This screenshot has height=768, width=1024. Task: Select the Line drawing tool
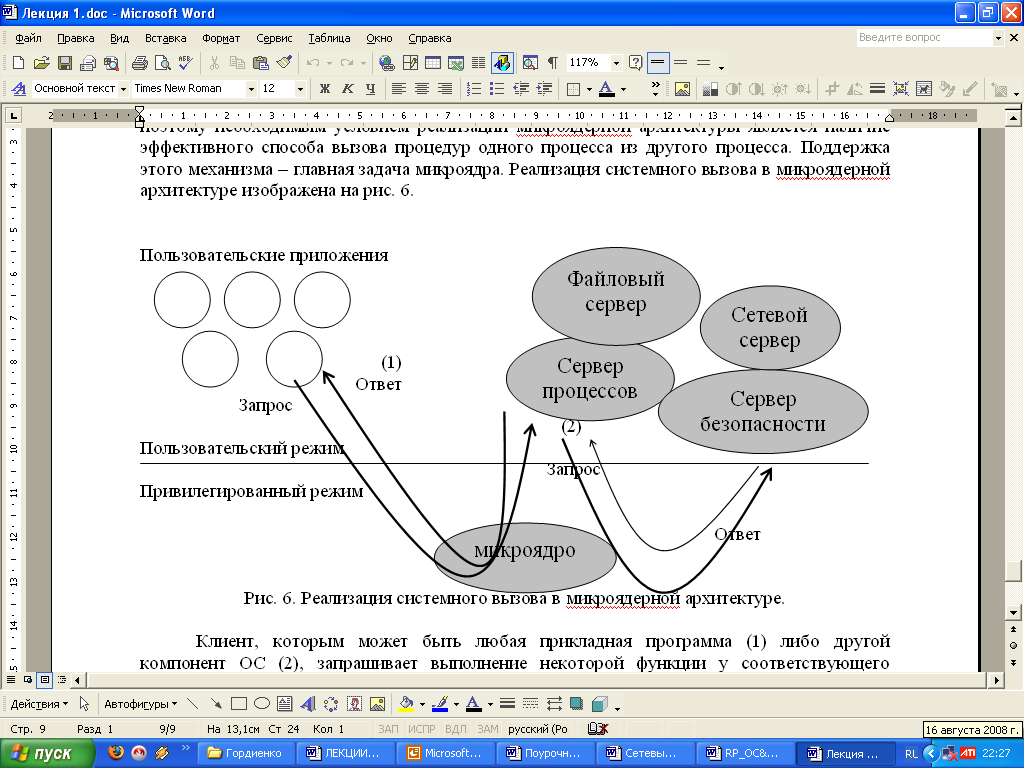coord(193,704)
